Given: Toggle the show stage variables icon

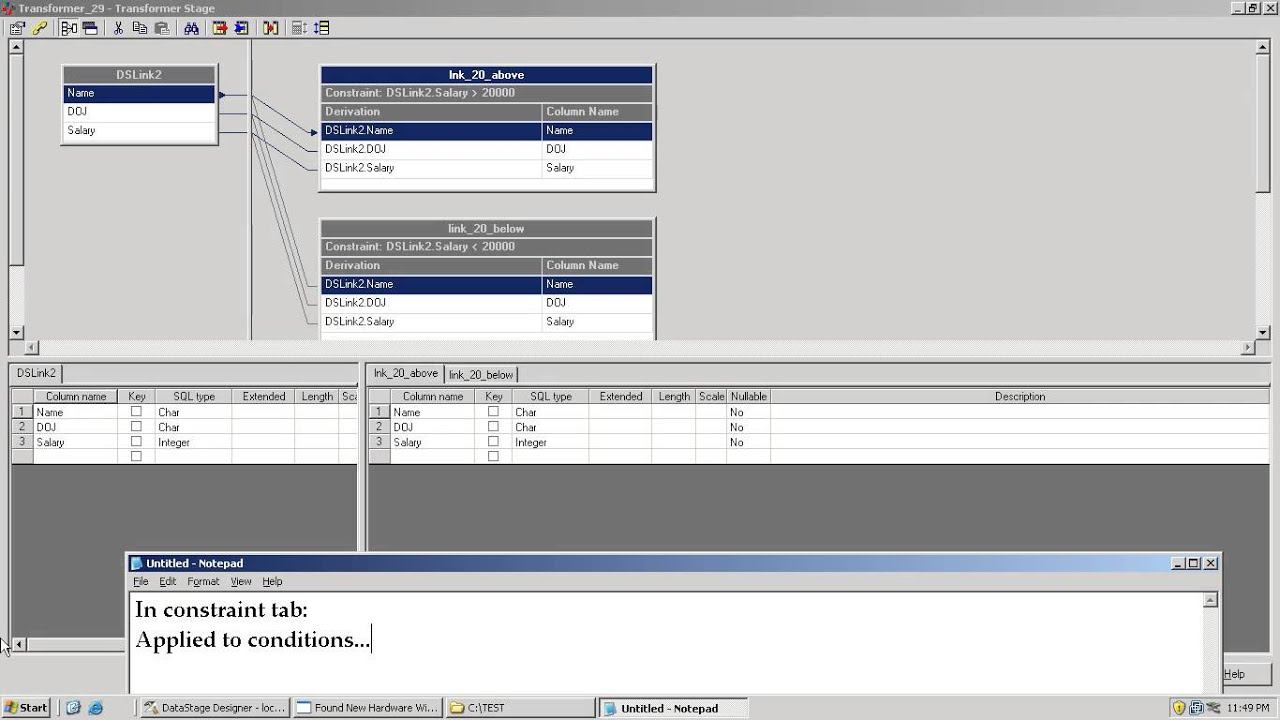Looking at the screenshot, I should (89, 28).
